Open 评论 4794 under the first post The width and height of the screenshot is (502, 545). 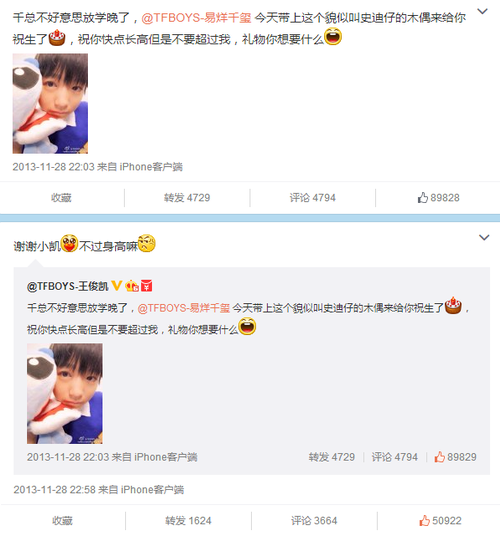coord(313,198)
